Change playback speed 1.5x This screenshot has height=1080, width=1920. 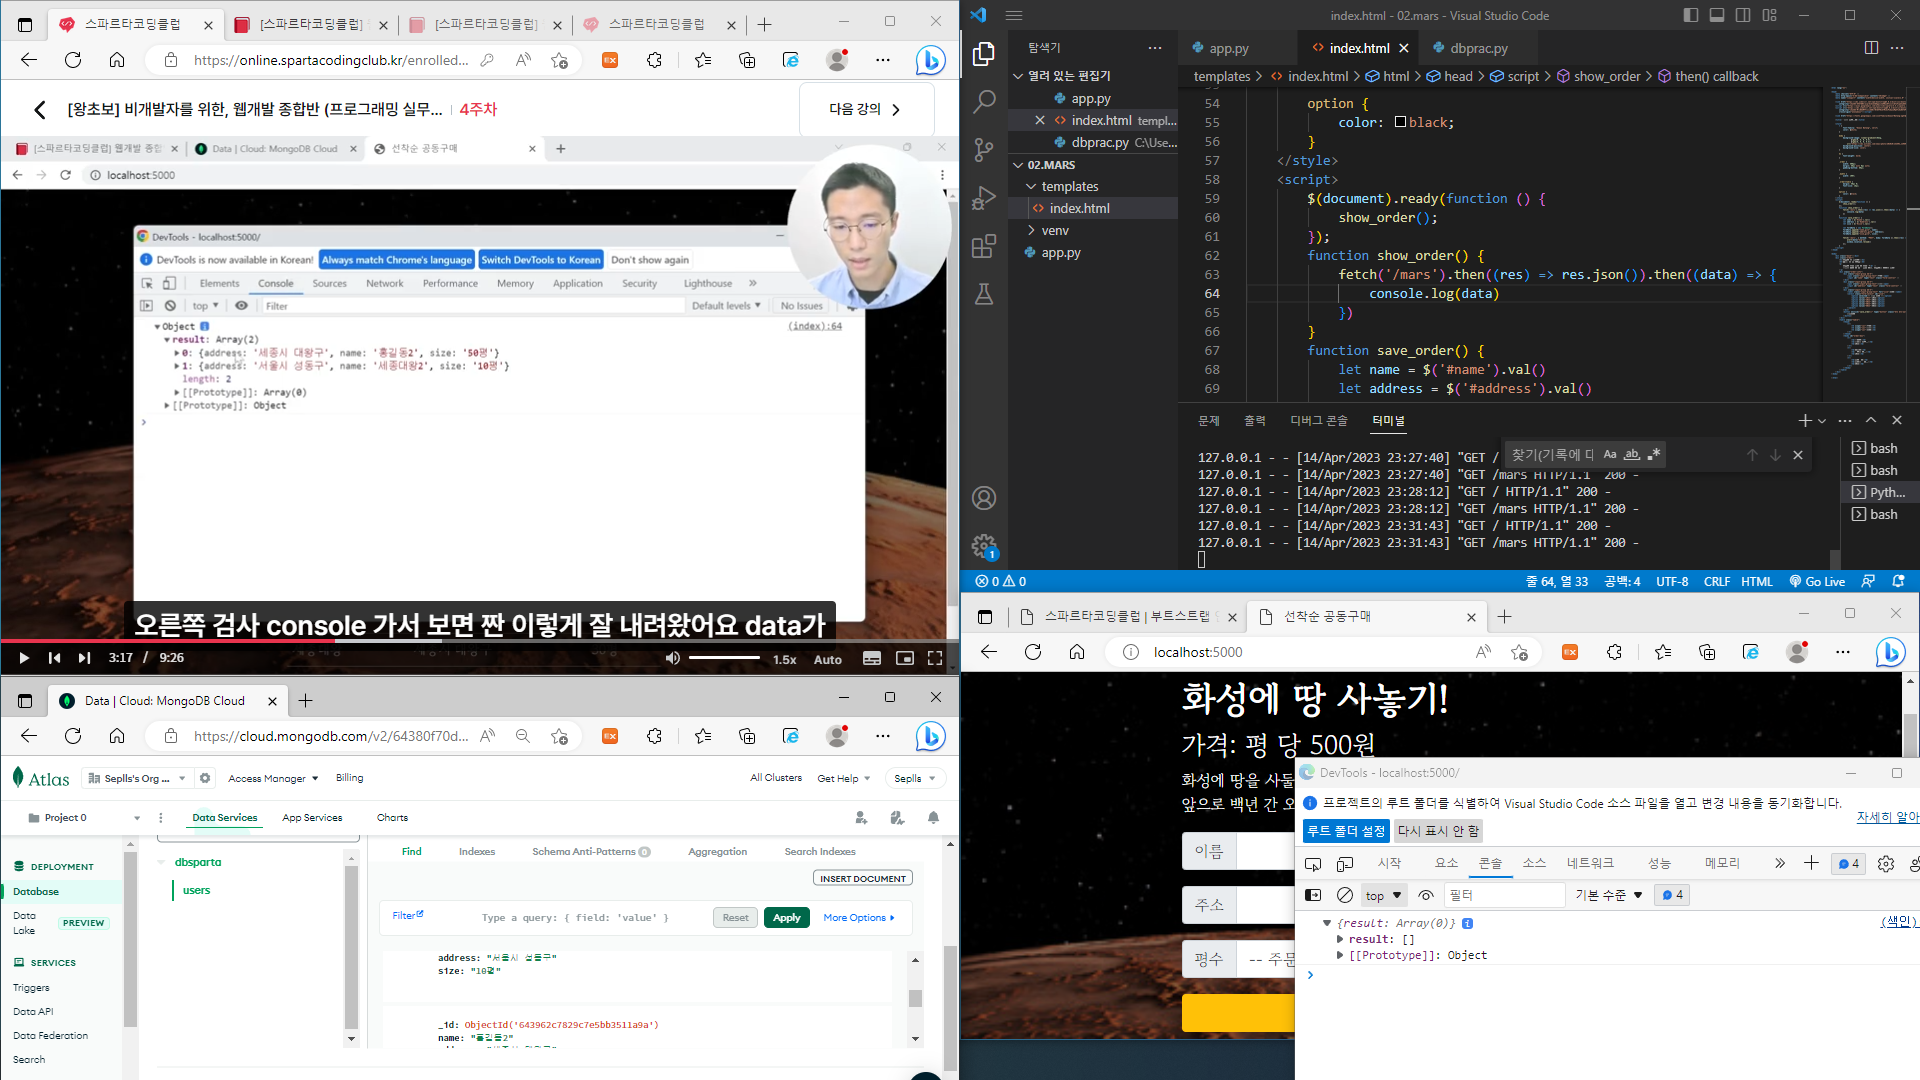coord(785,659)
